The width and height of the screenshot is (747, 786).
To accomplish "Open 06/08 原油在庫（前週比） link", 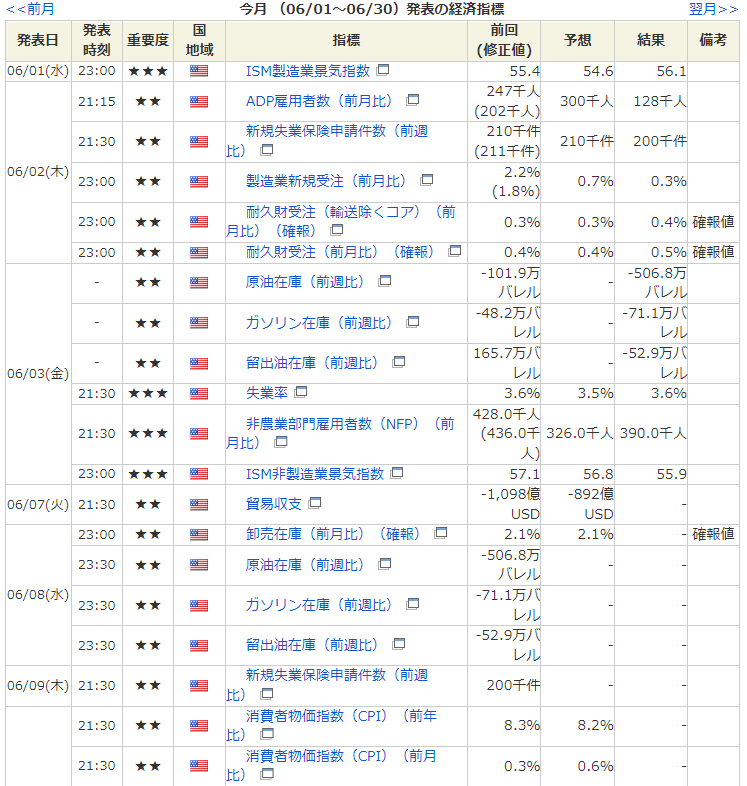I will pos(305,565).
